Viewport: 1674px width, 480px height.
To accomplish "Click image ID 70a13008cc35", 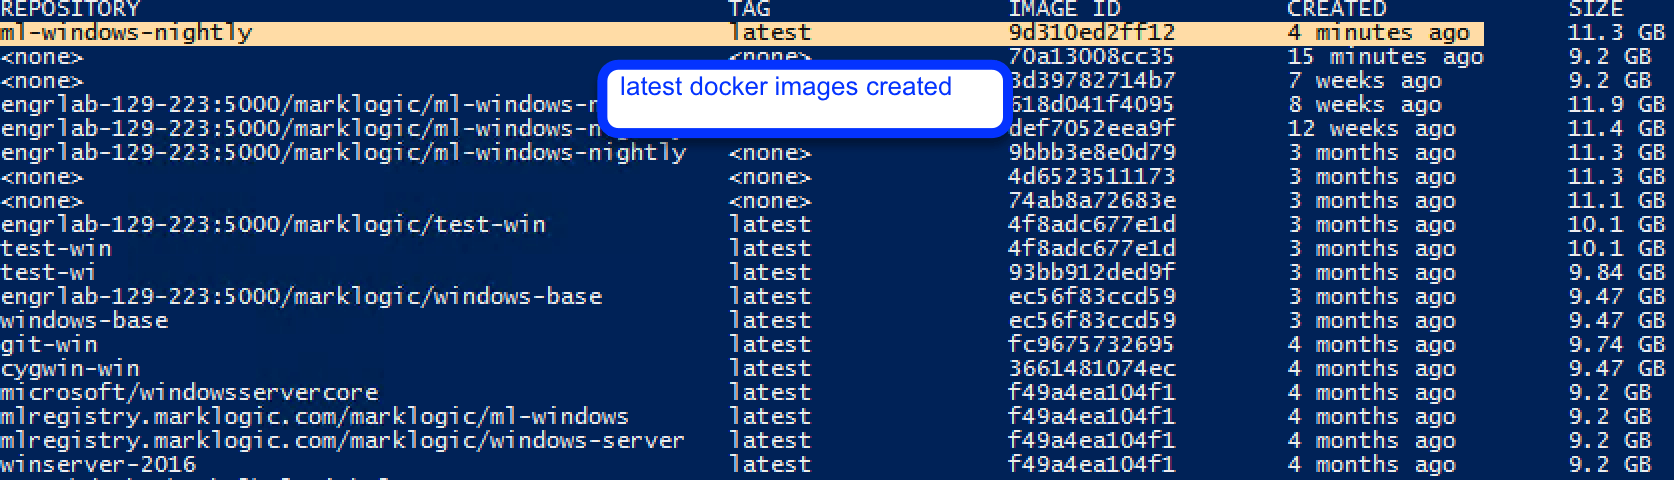I will click(1090, 57).
